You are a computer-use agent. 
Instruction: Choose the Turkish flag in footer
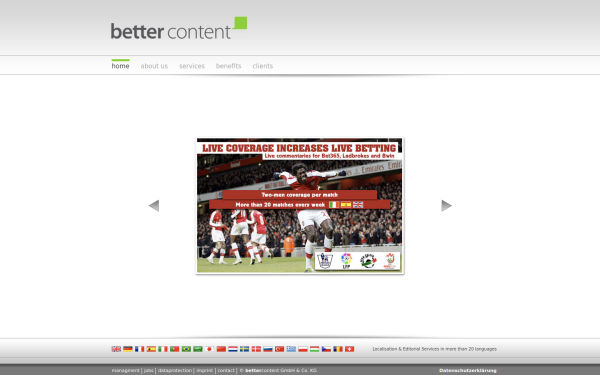279,349
